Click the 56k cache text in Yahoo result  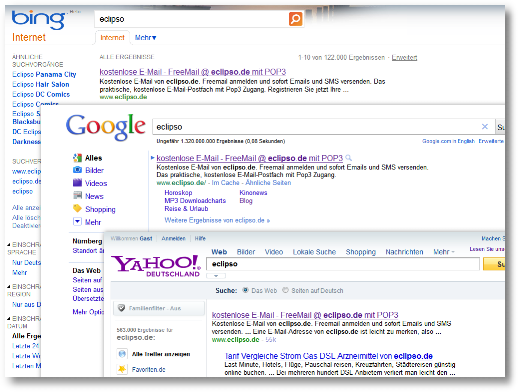pos(271,340)
